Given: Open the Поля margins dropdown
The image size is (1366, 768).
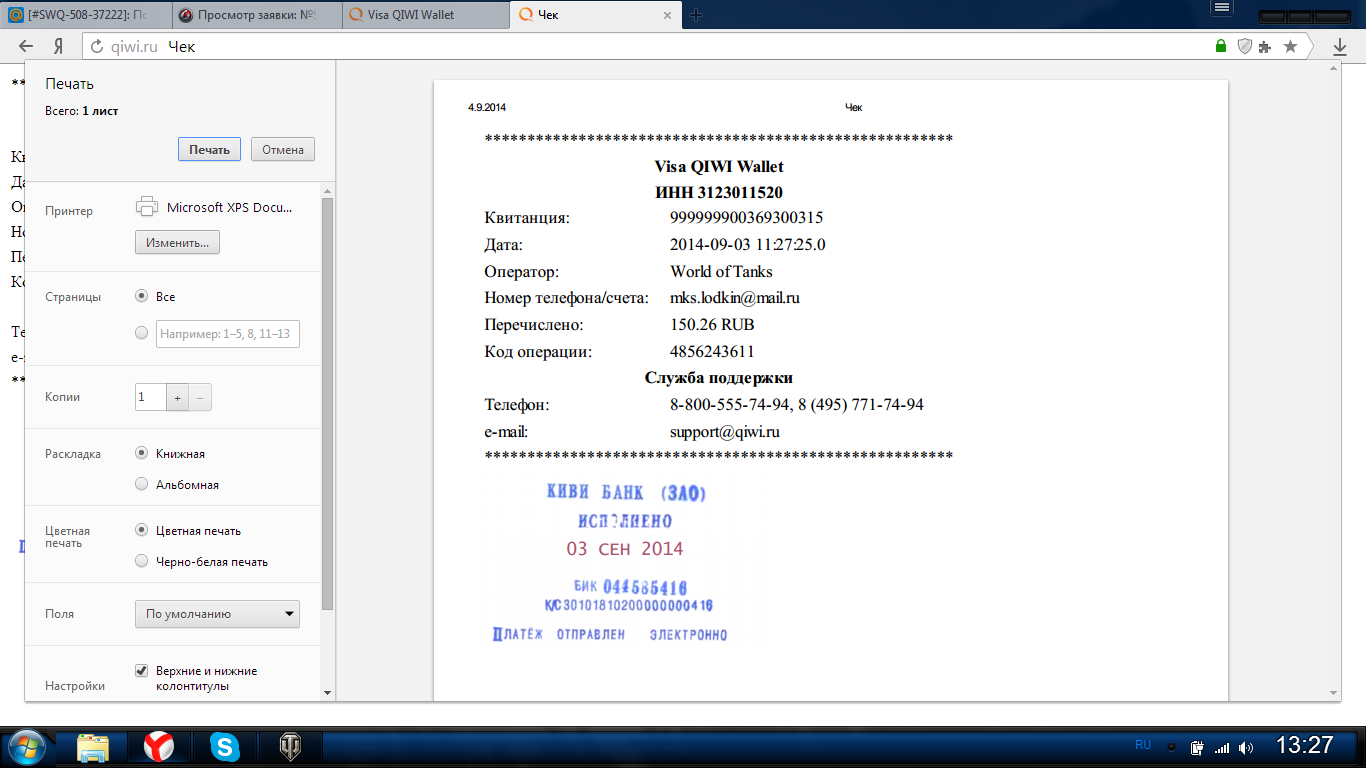Looking at the screenshot, I should coord(217,614).
